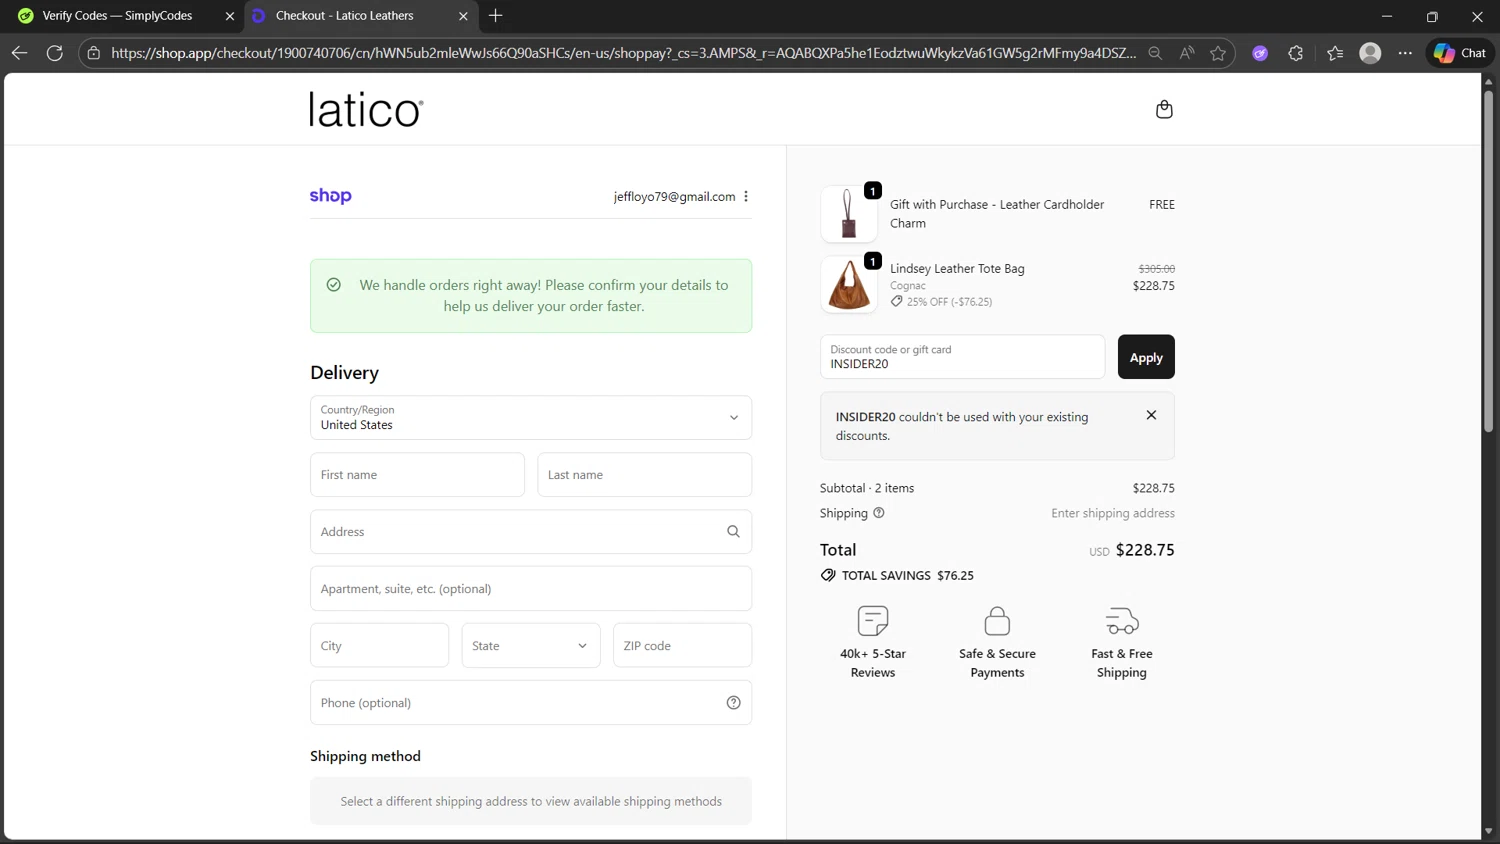The width and height of the screenshot is (1500, 844).
Task: Close the Checkout Latico Leathers tab
Action: point(463,16)
